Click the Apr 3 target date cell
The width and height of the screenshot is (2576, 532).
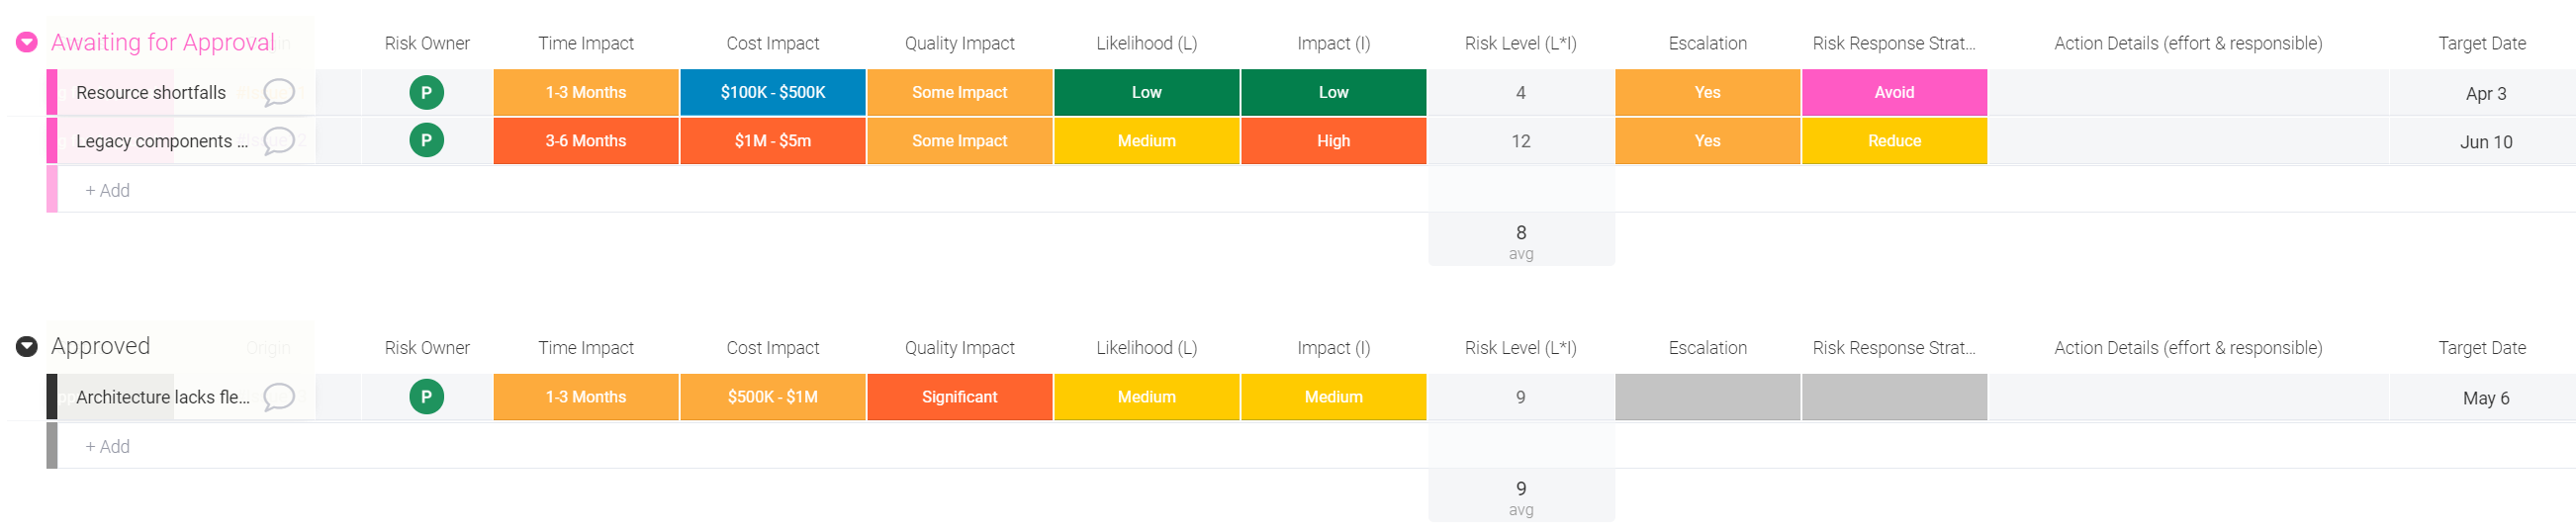pos(2485,93)
